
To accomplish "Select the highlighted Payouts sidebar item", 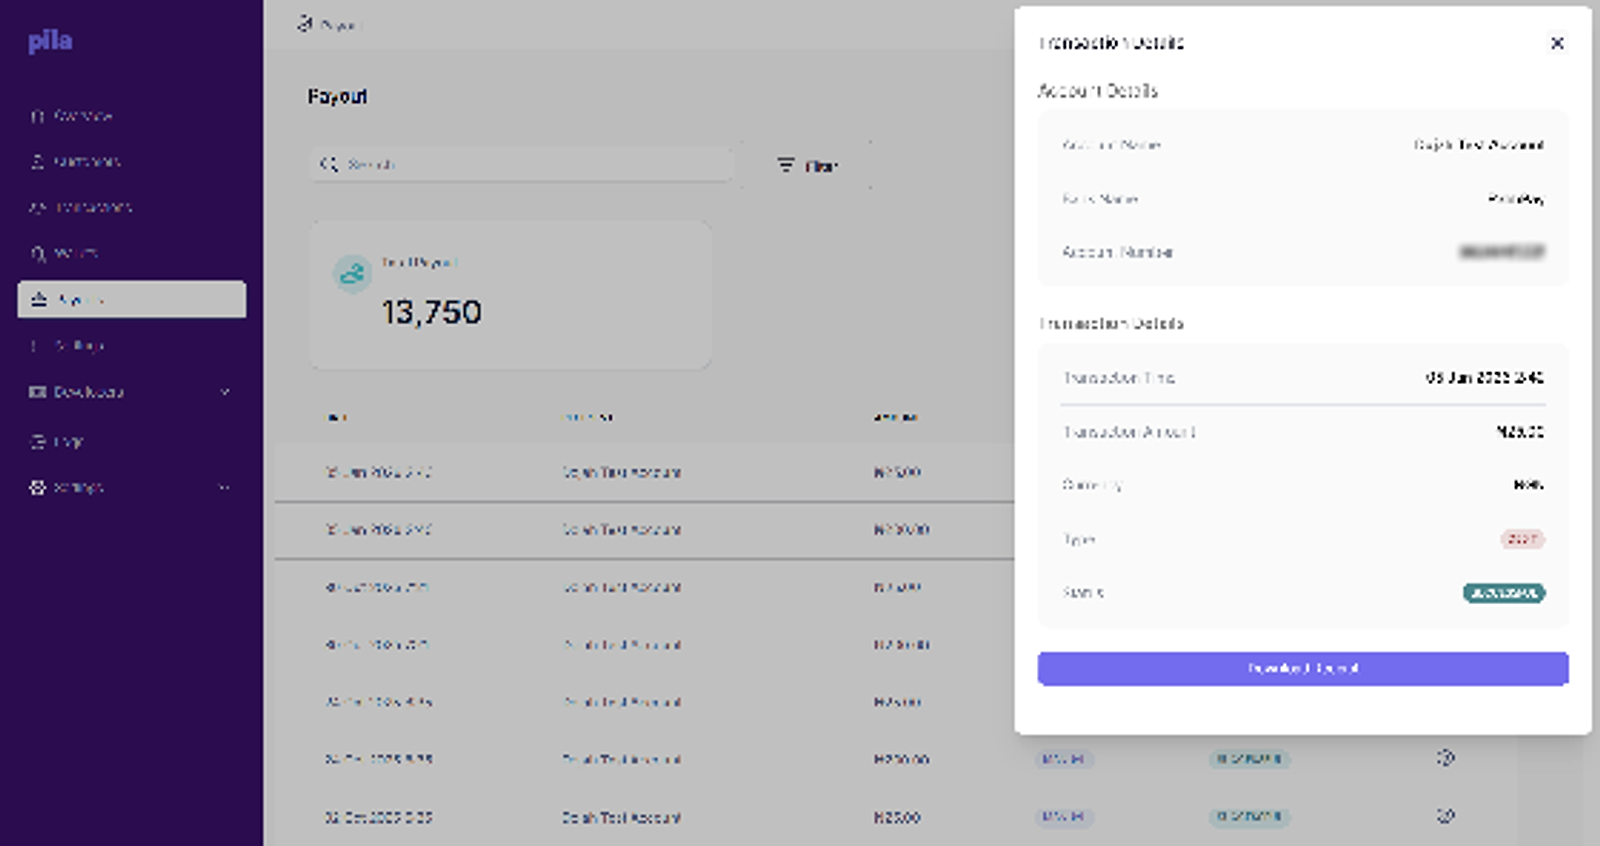I will 132,299.
